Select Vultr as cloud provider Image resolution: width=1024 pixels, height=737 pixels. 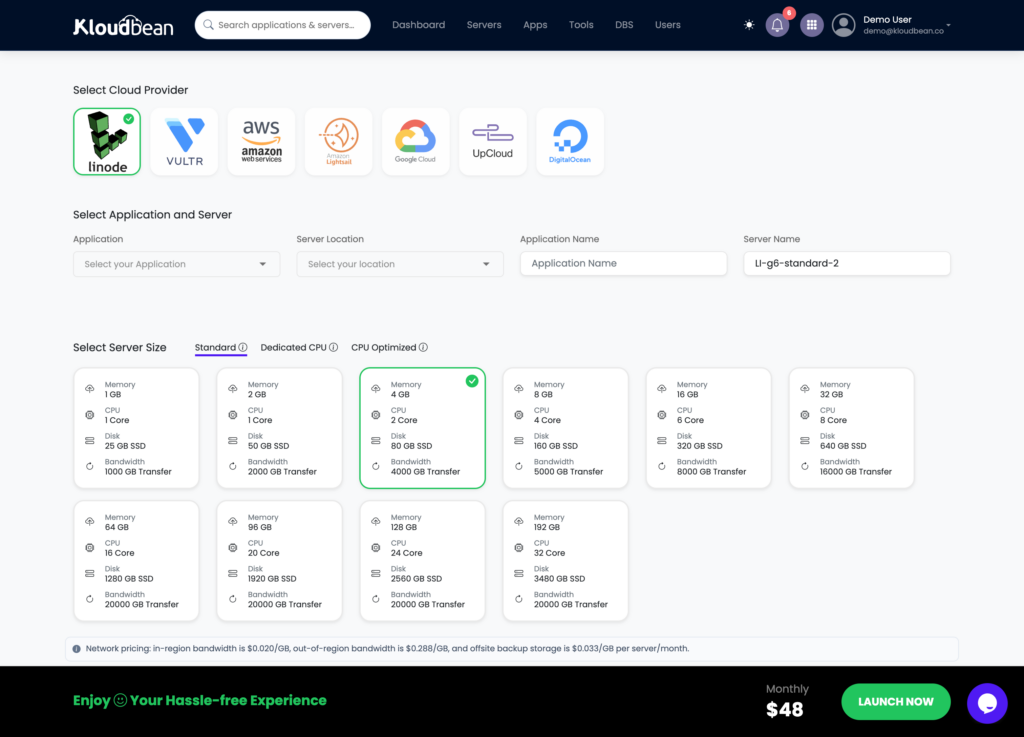tap(184, 142)
